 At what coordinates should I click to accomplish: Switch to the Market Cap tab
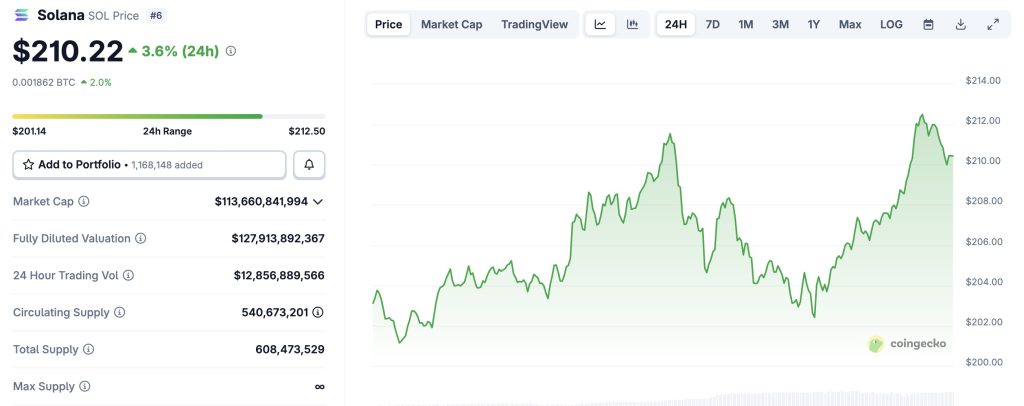click(x=451, y=24)
